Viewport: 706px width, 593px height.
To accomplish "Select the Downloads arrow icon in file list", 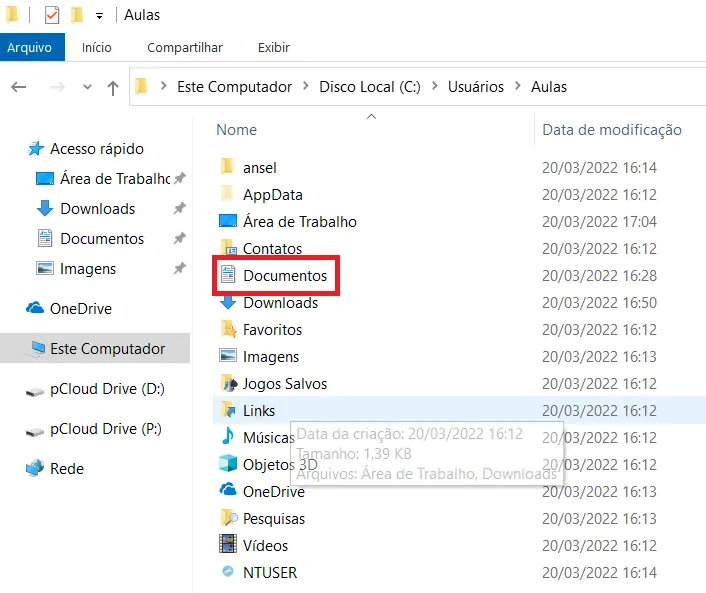I will coord(228,303).
